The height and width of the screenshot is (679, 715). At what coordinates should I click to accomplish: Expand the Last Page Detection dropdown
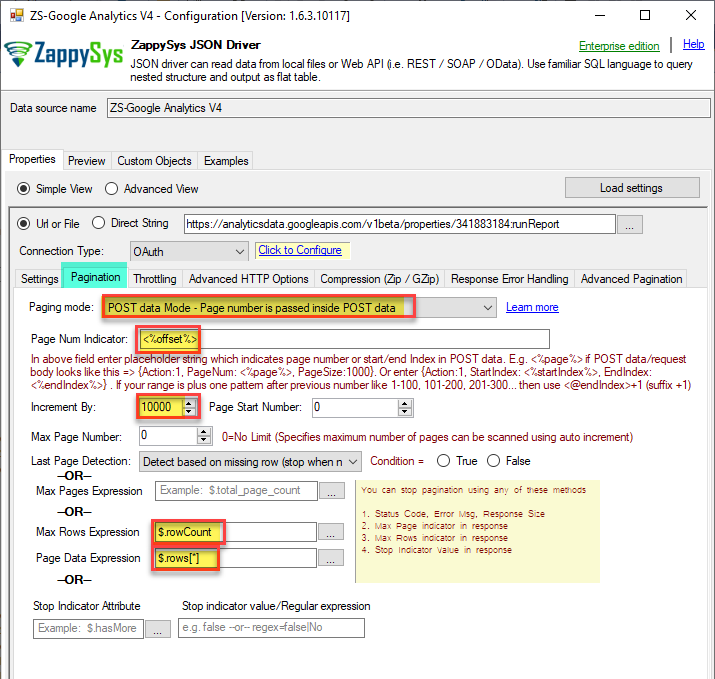[250, 462]
